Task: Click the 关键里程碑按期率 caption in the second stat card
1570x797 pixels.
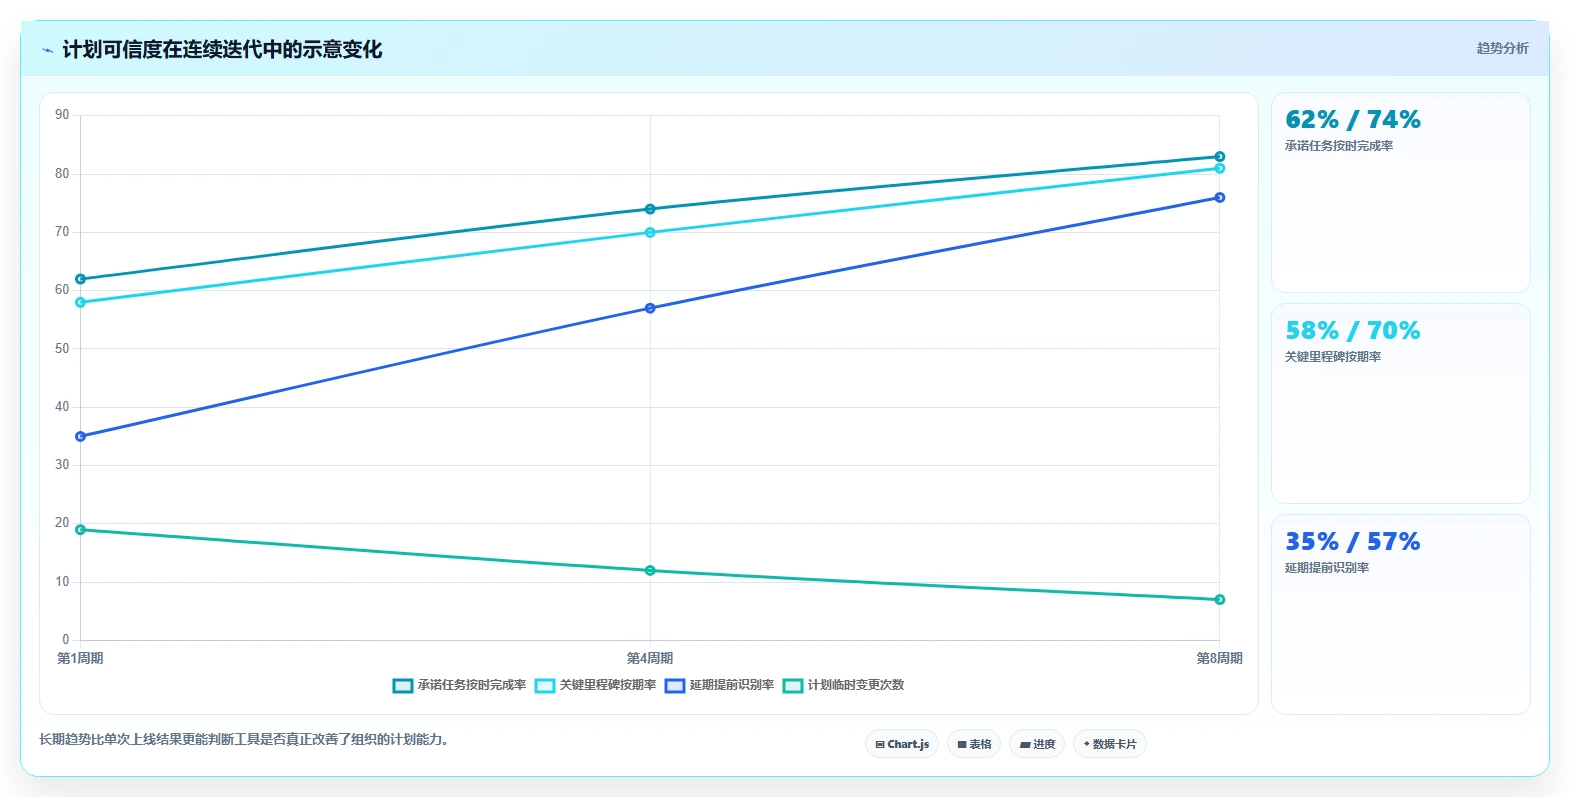Action: coord(1333,357)
